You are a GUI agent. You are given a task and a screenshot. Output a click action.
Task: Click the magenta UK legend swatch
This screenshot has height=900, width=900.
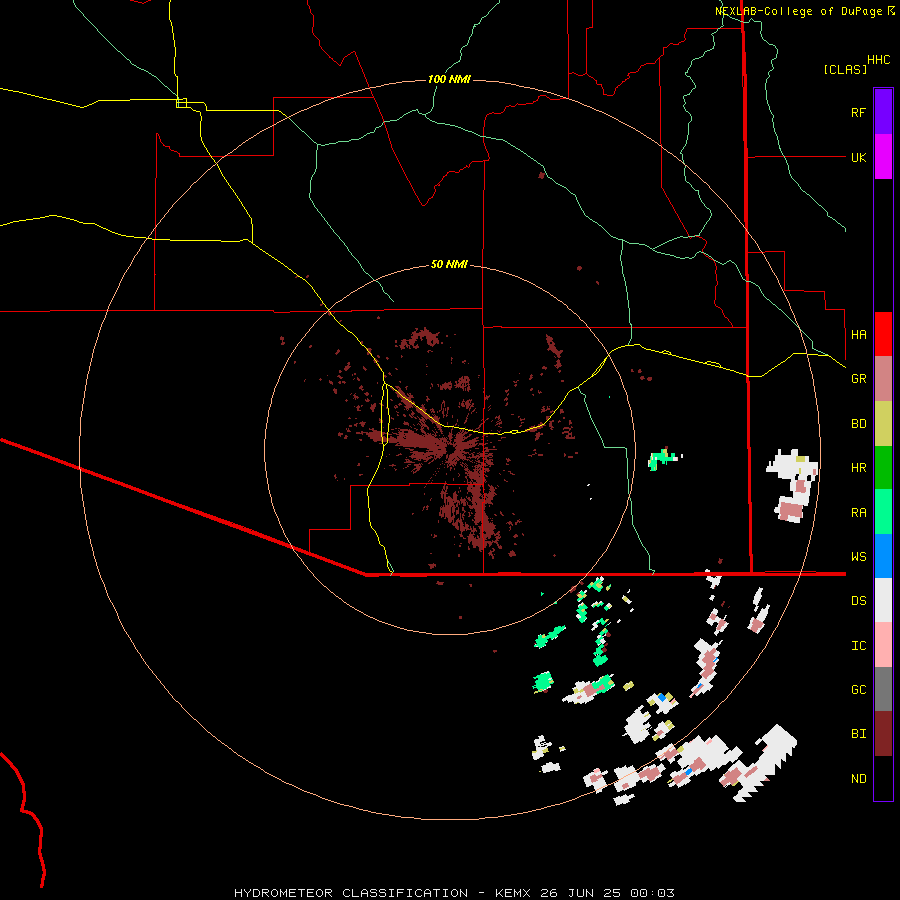[883, 157]
